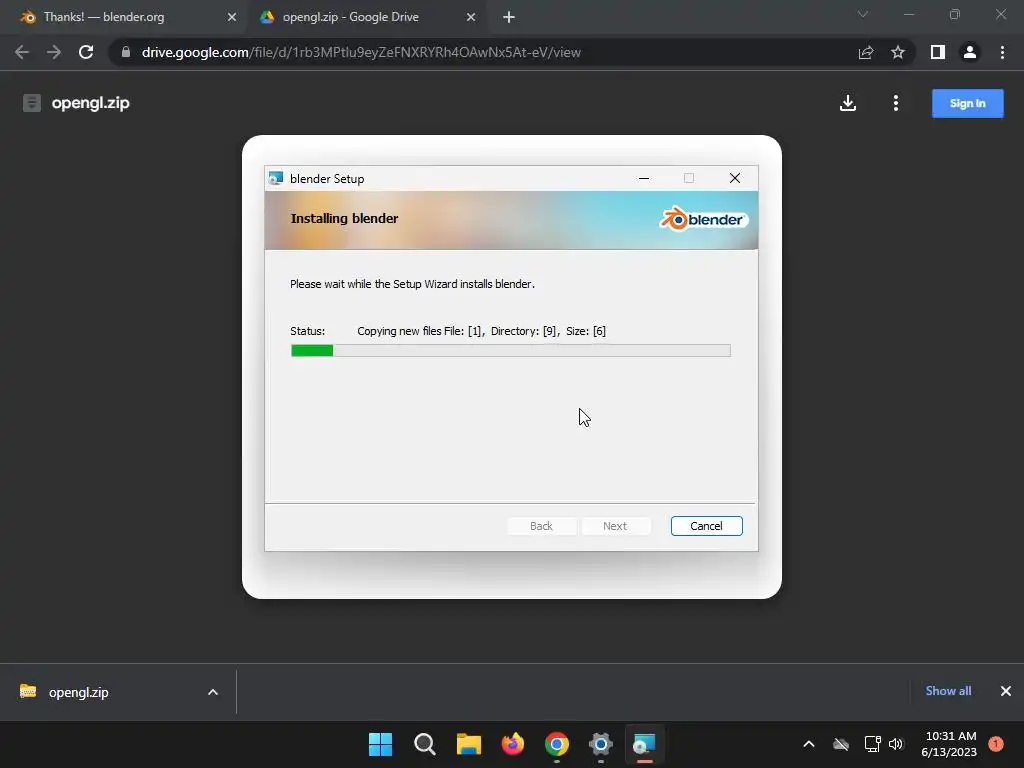Open File Explorer from taskbar
The height and width of the screenshot is (768, 1024).
click(x=468, y=744)
